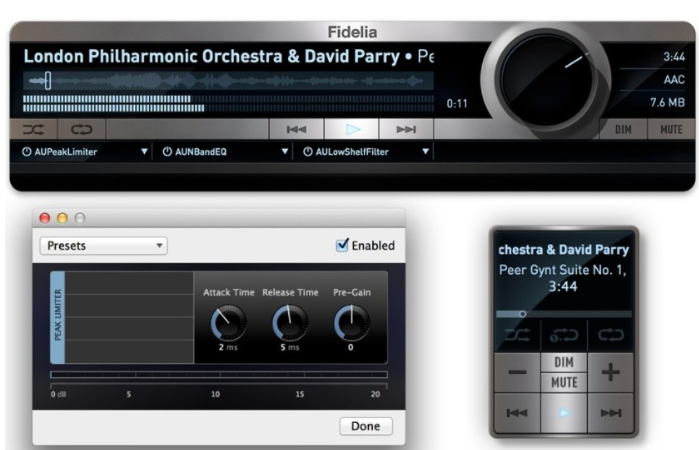Open AULowShelfFilter effect dropdown arrow
Screen dimensions: 699x450
tap(425, 152)
